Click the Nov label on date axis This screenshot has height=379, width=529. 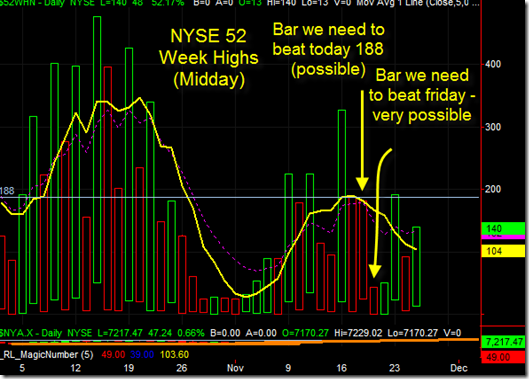pos(235,368)
